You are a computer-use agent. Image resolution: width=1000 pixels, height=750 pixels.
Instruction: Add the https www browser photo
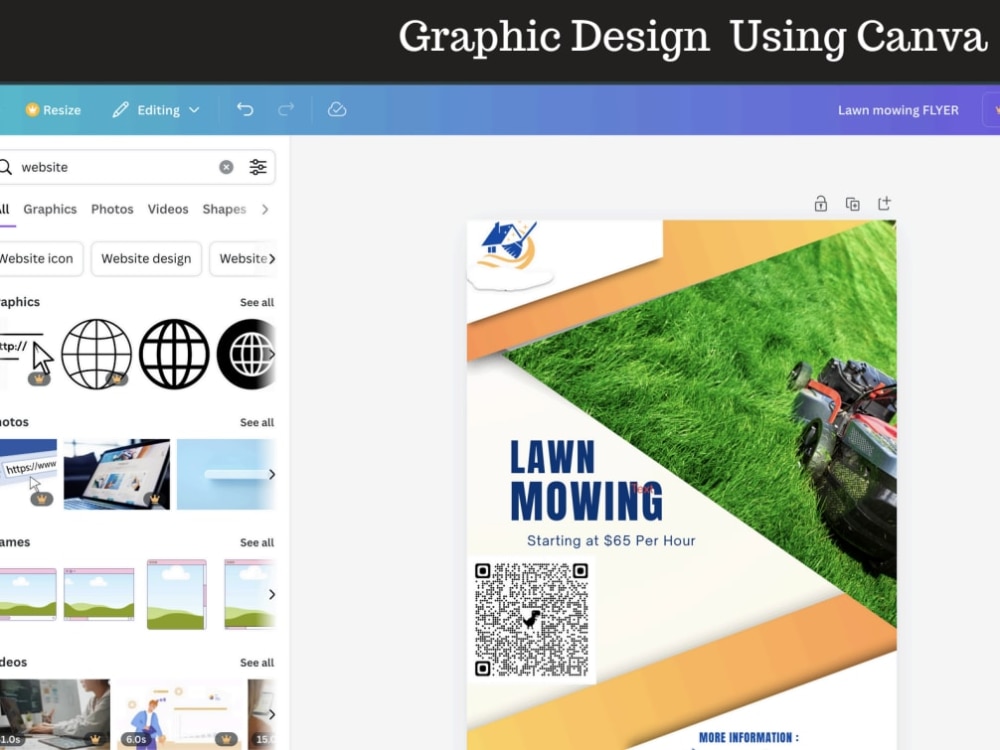click(x=28, y=474)
